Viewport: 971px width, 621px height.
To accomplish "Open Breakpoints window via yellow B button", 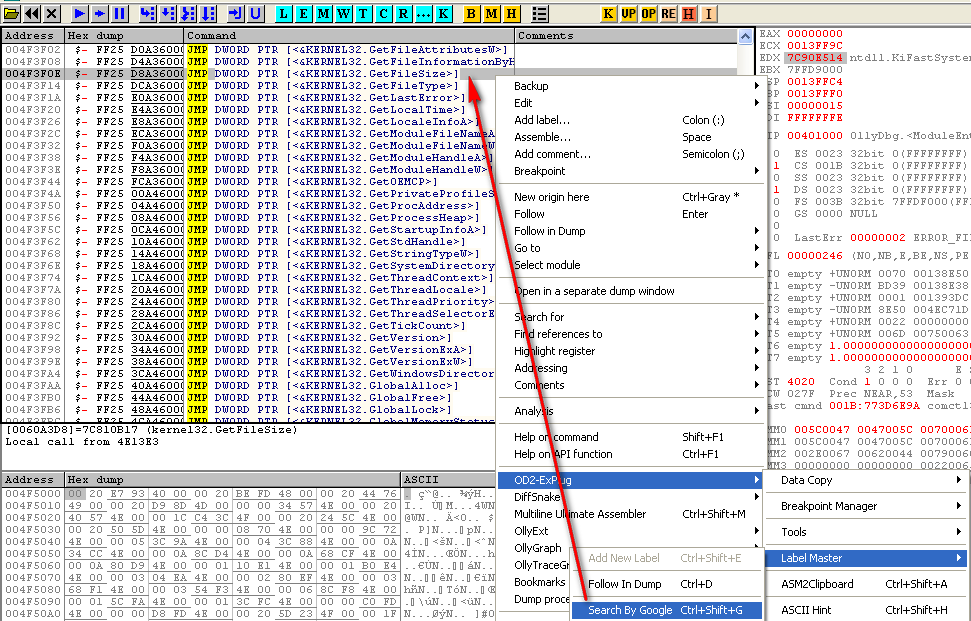I will click(x=471, y=13).
